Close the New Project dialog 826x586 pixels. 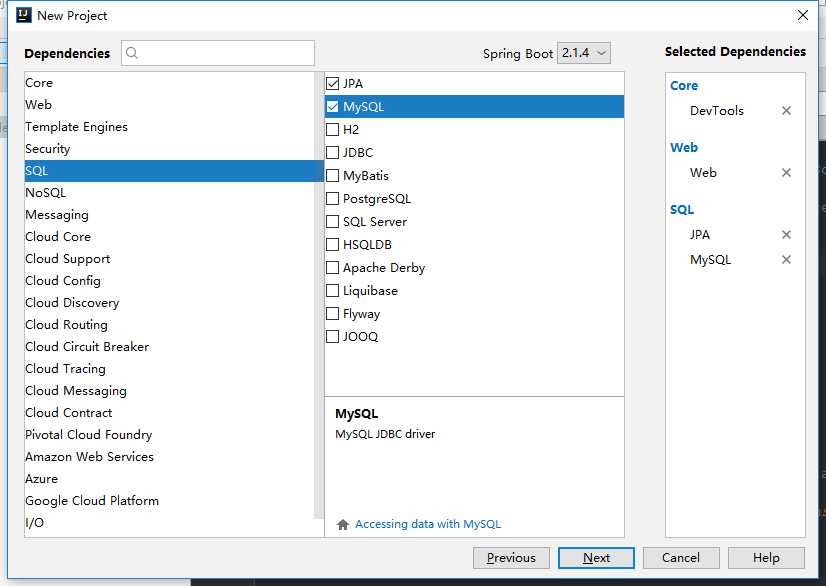pyautogui.click(x=802, y=15)
